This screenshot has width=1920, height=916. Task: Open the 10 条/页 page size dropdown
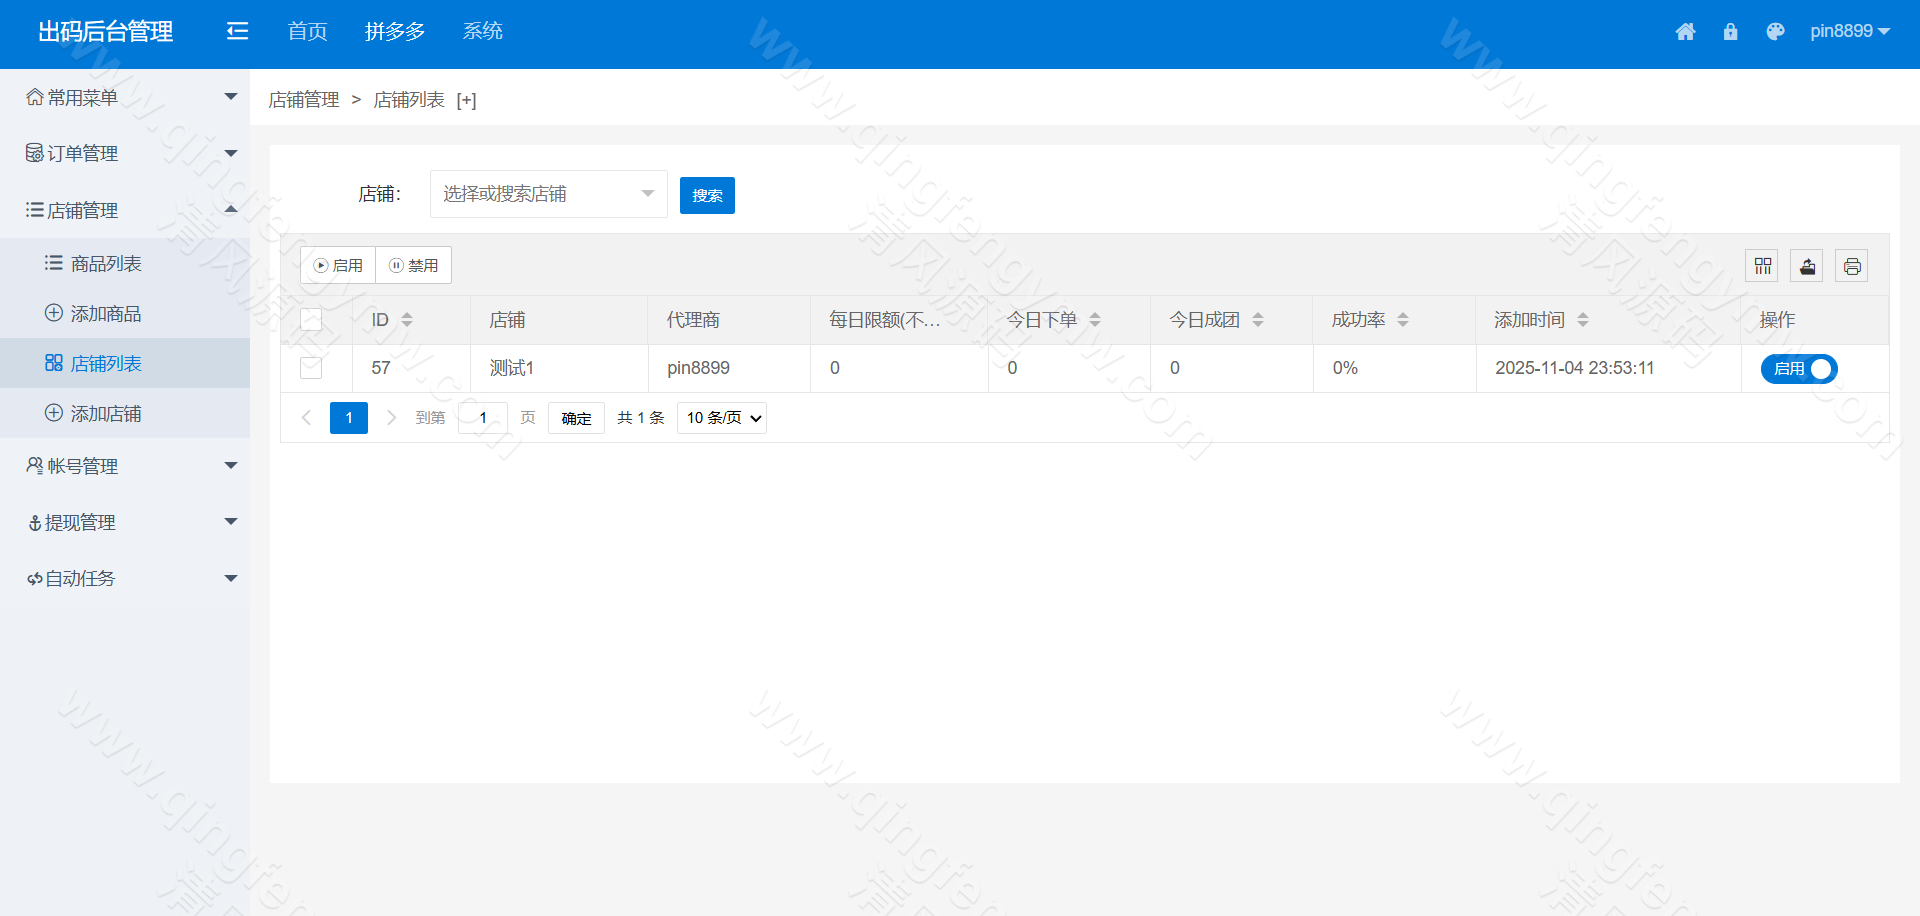721,417
